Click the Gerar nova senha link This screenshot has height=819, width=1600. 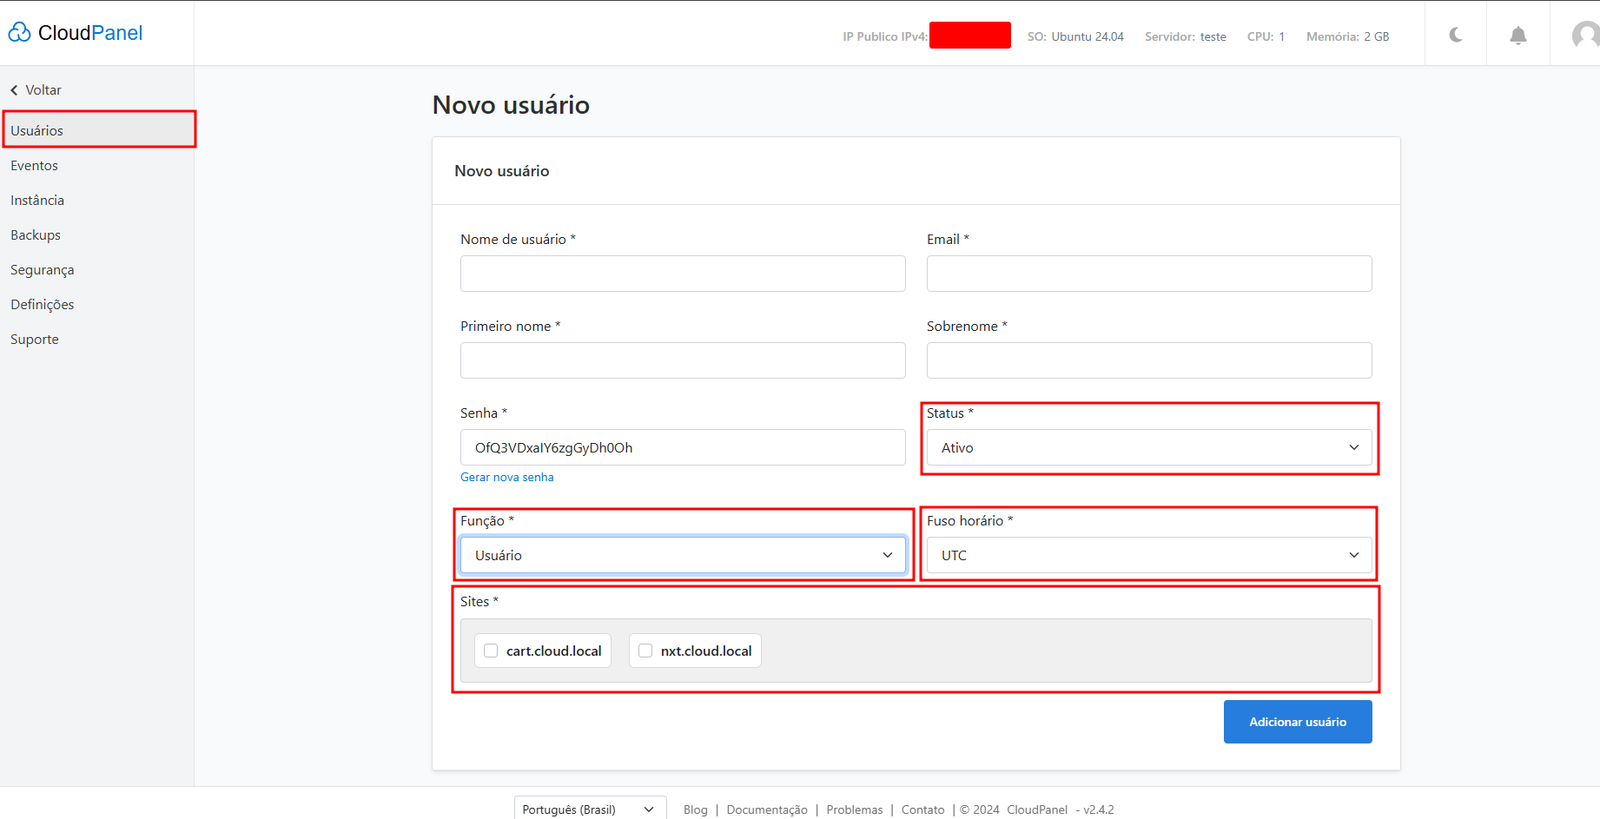click(507, 477)
